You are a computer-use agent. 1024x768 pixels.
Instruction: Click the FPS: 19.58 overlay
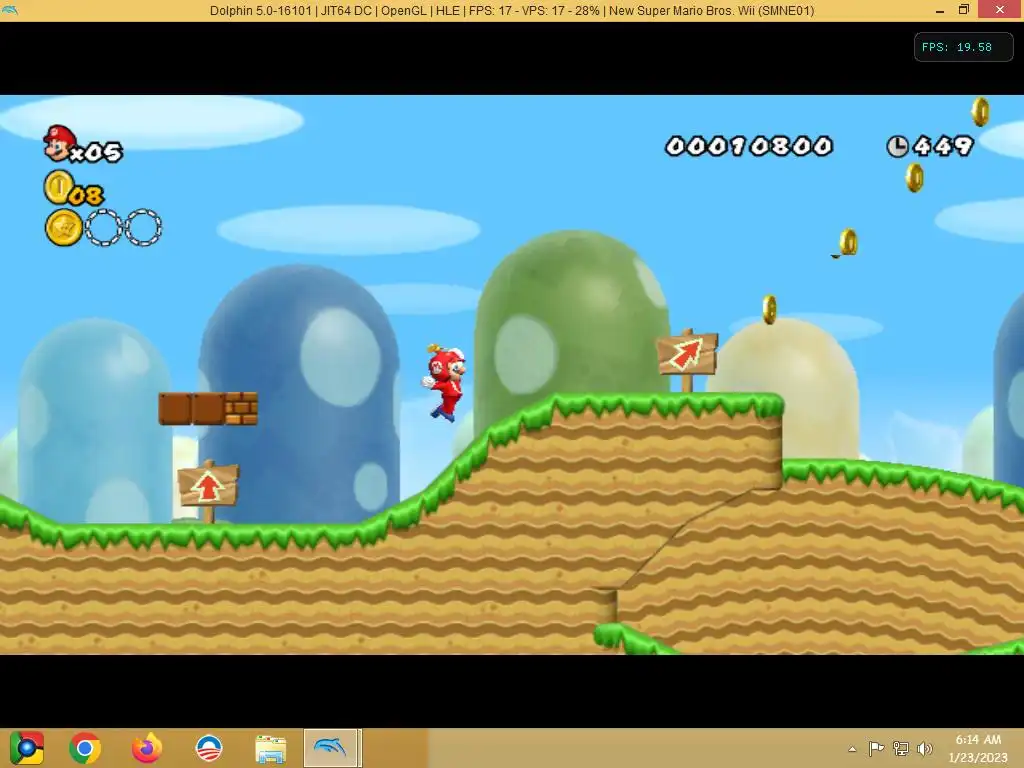coord(963,47)
